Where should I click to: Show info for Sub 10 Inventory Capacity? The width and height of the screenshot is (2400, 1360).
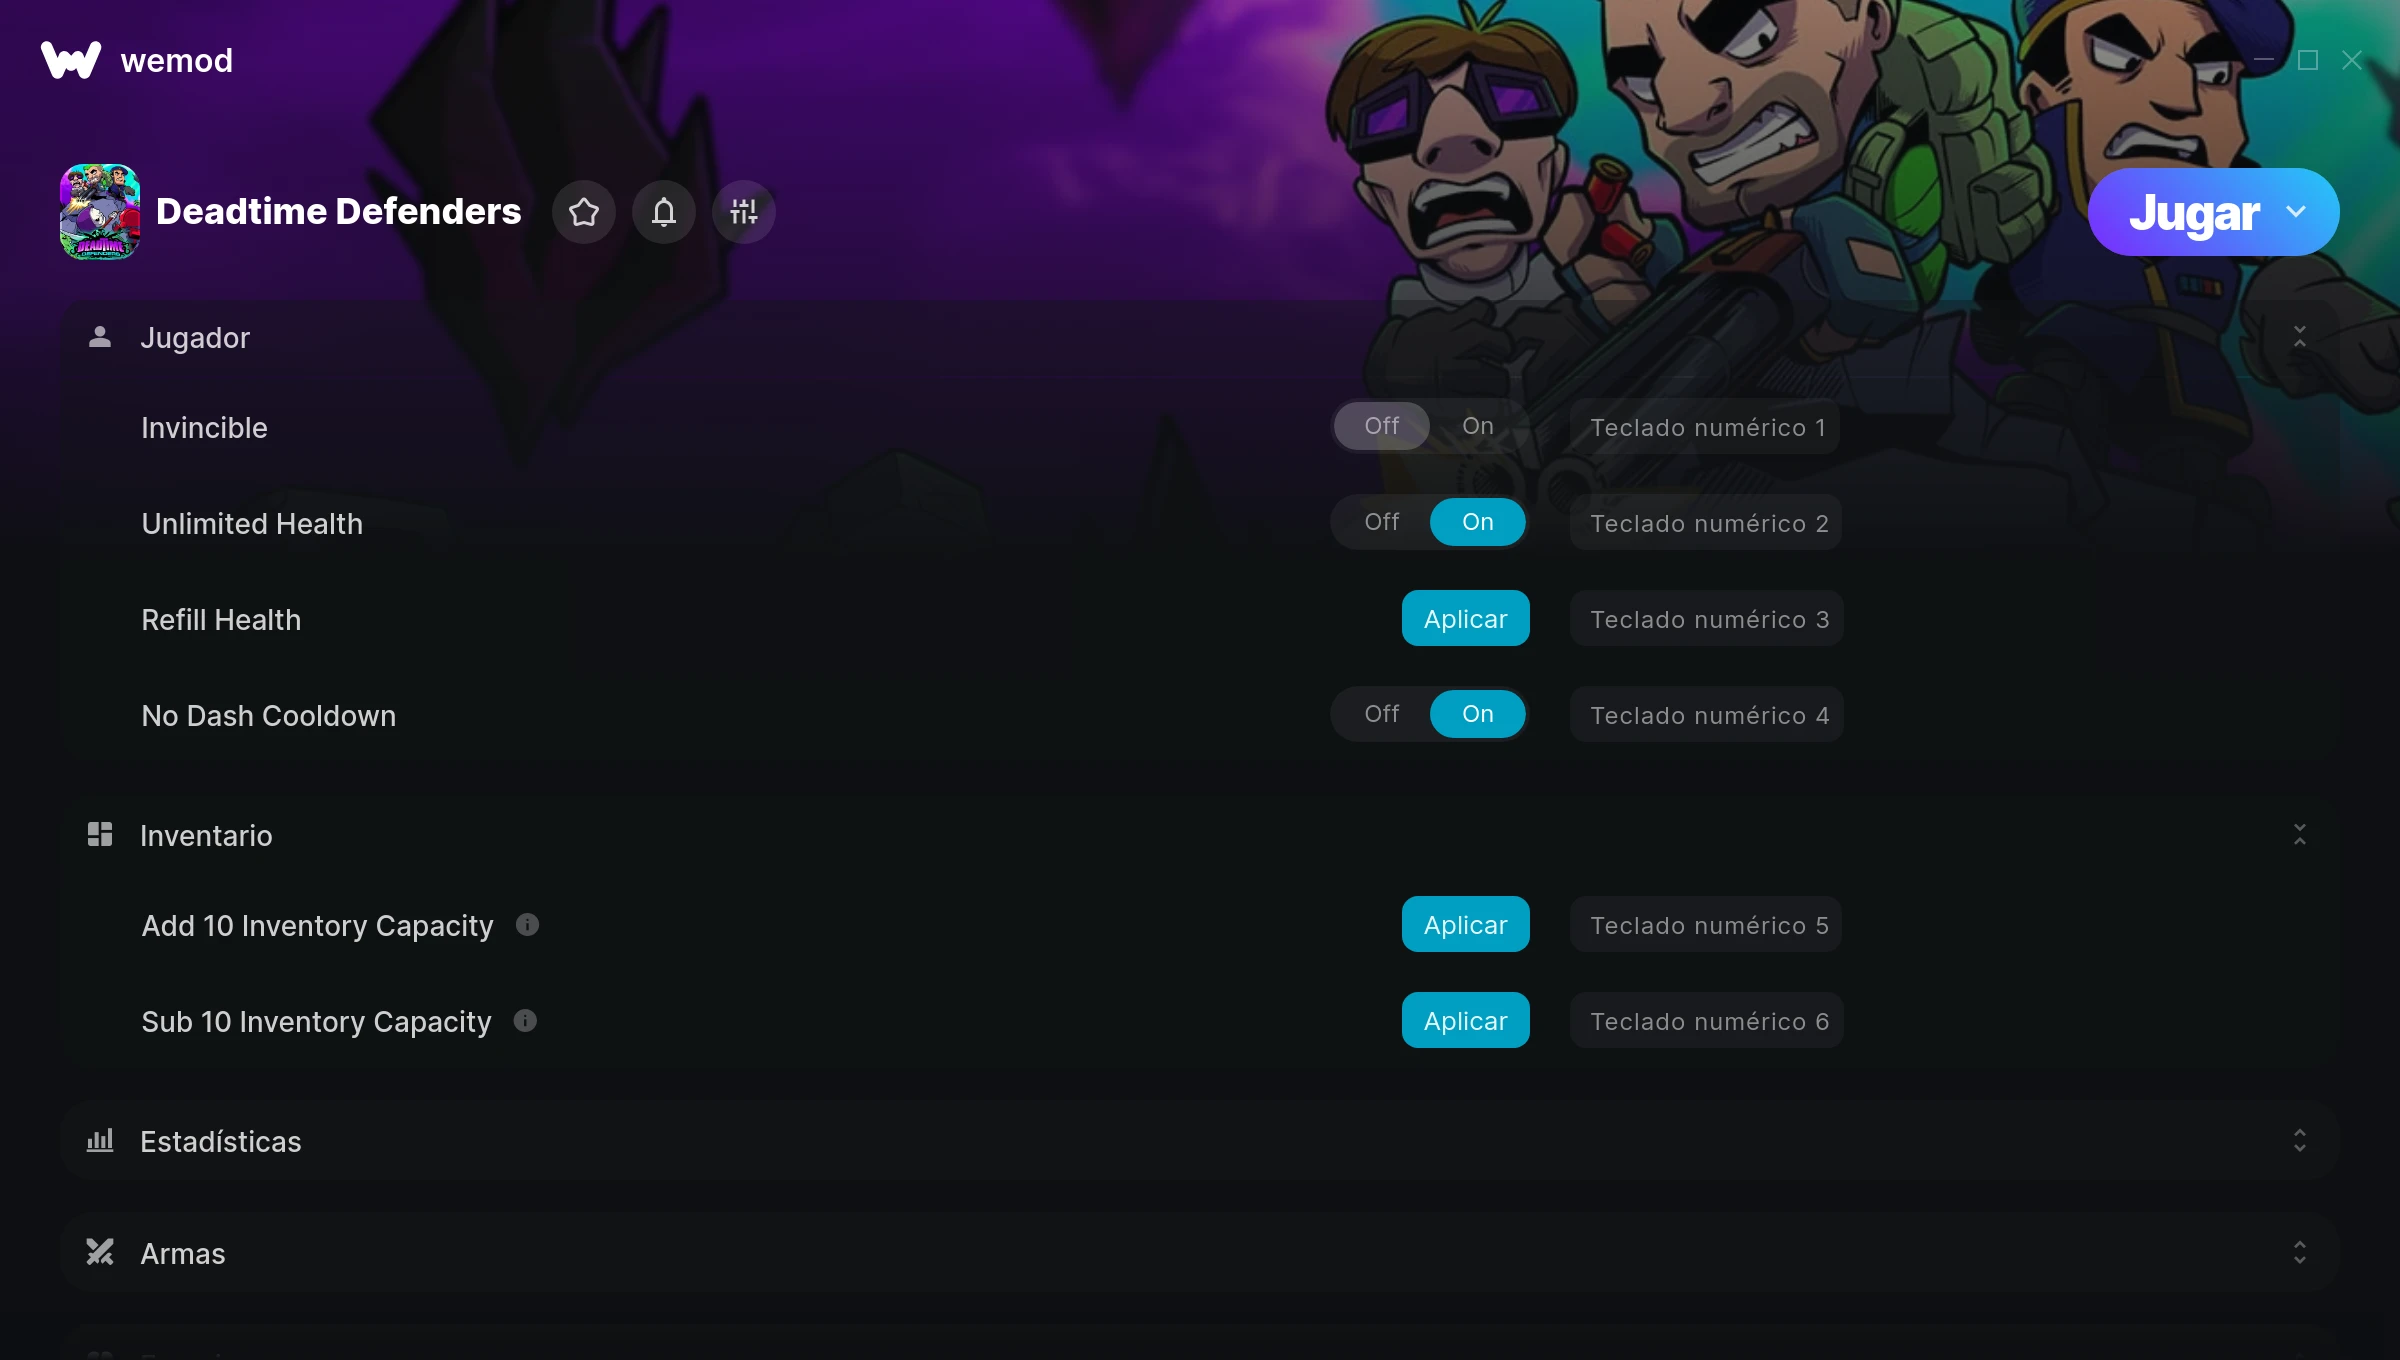[x=525, y=1021]
